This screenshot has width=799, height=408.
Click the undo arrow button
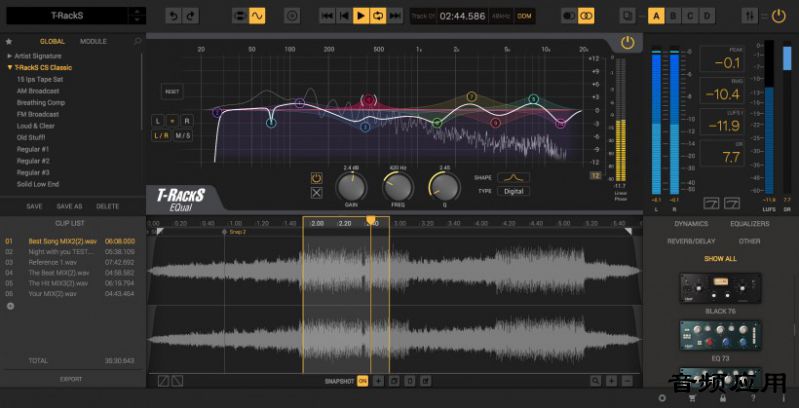click(x=174, y=16)
